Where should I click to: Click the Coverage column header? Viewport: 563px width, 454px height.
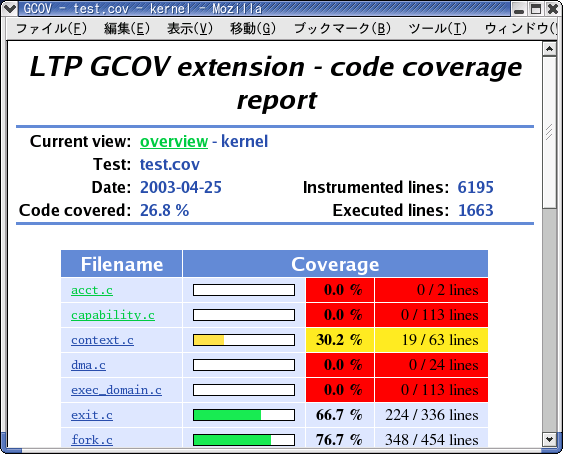tap(335, 264)
